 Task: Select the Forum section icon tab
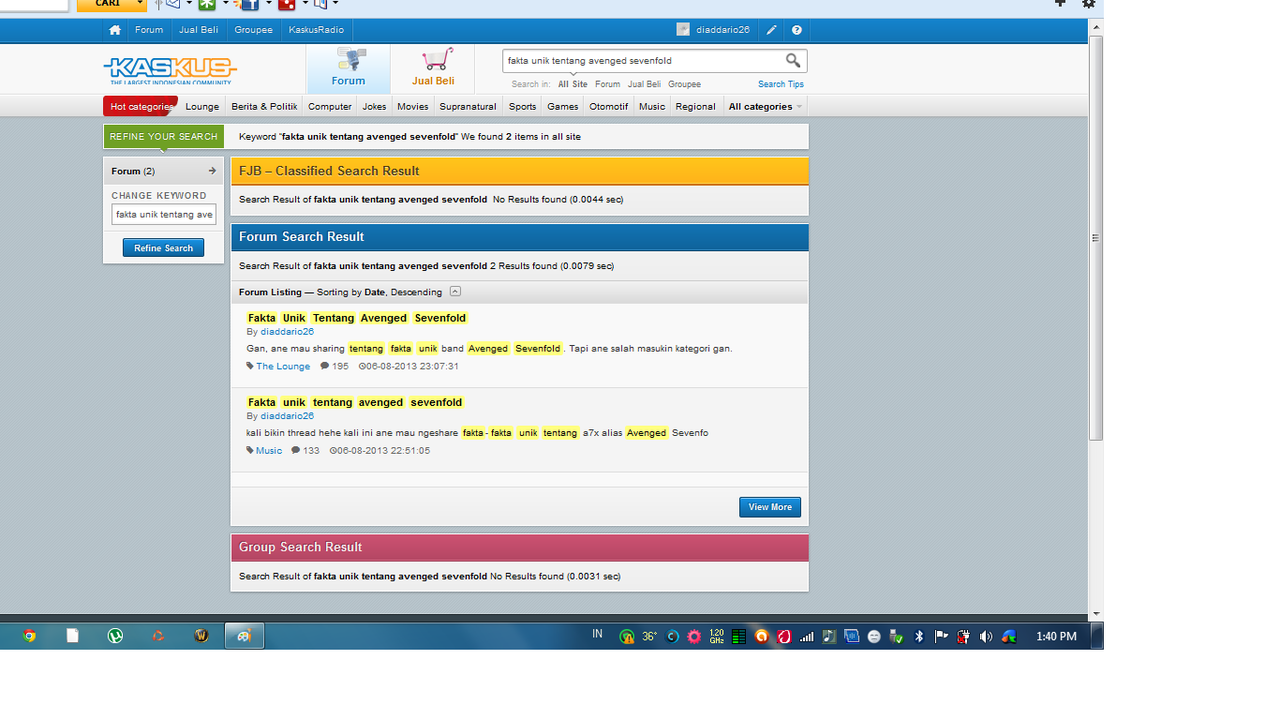coord(348,68)
